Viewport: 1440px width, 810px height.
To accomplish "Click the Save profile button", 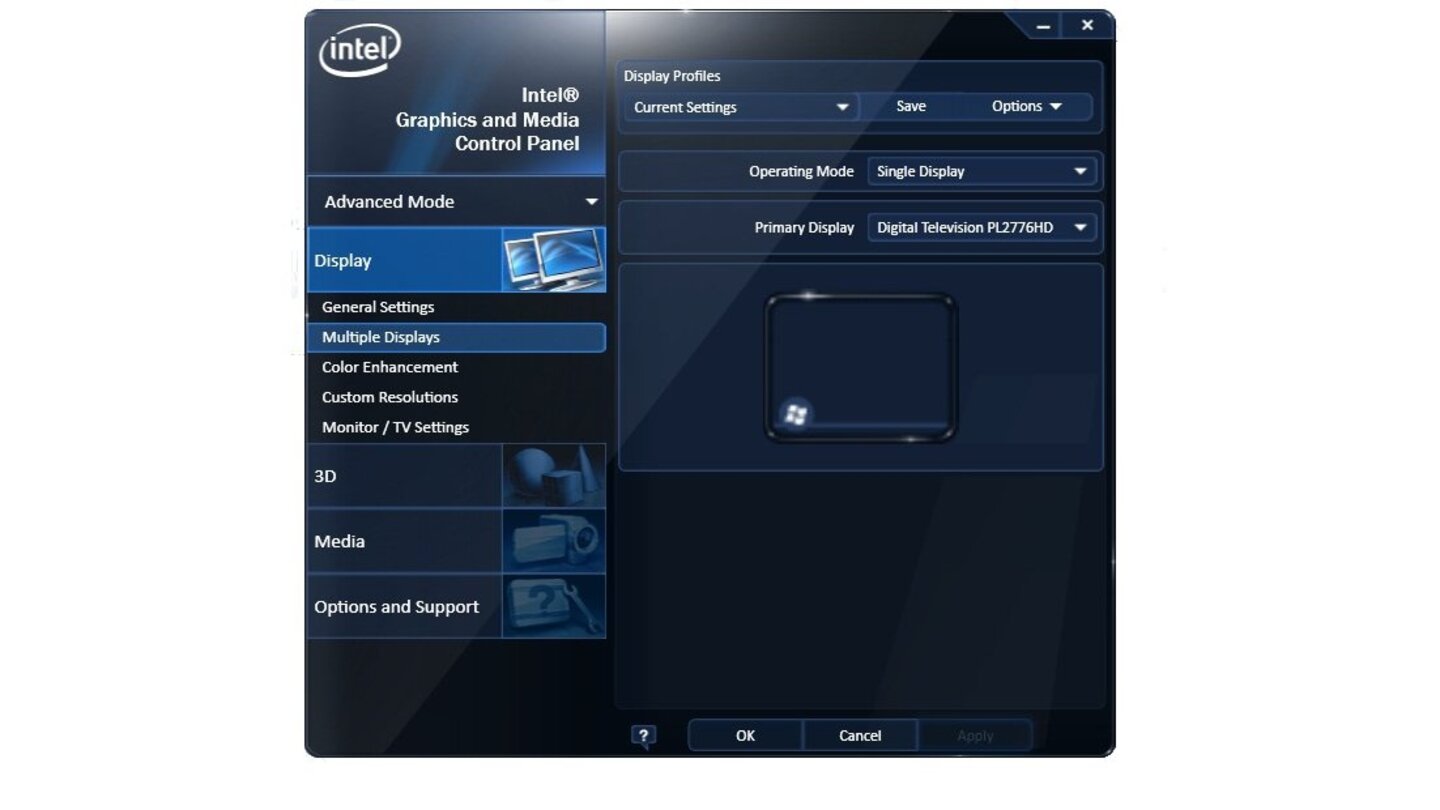I will point(911,106).
